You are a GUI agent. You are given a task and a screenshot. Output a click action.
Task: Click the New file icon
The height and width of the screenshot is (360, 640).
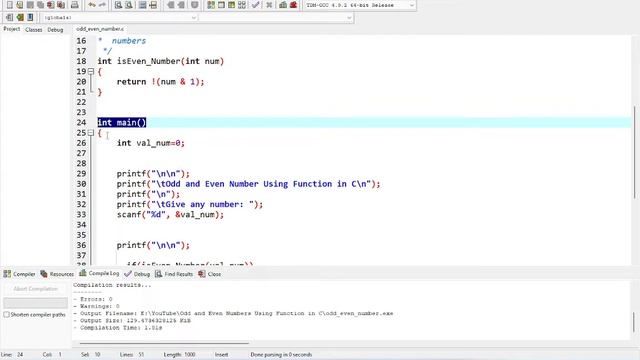pyautogui.click(x=9, y=5)
